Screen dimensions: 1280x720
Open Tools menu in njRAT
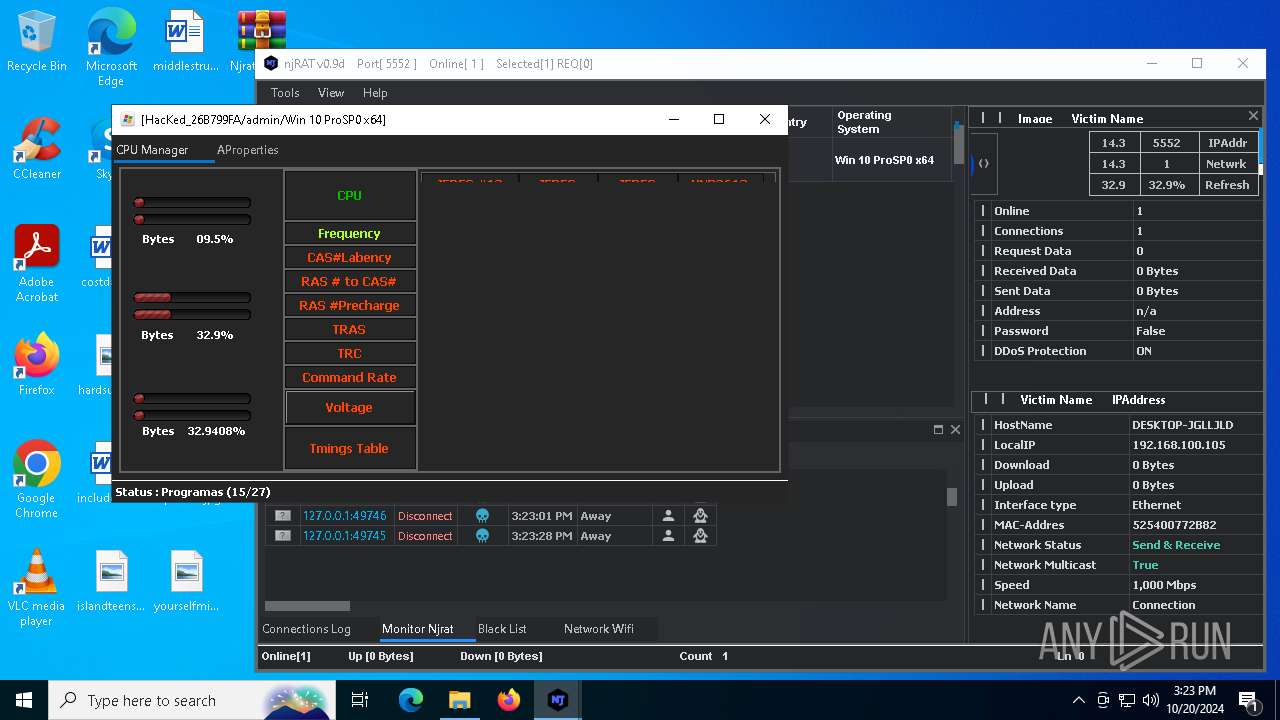285,93
